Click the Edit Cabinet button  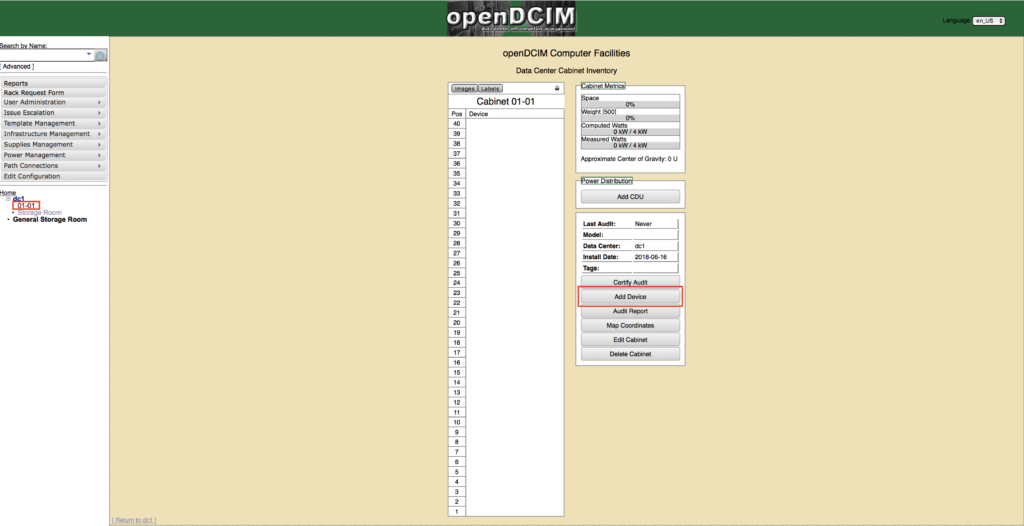[630, 340]
